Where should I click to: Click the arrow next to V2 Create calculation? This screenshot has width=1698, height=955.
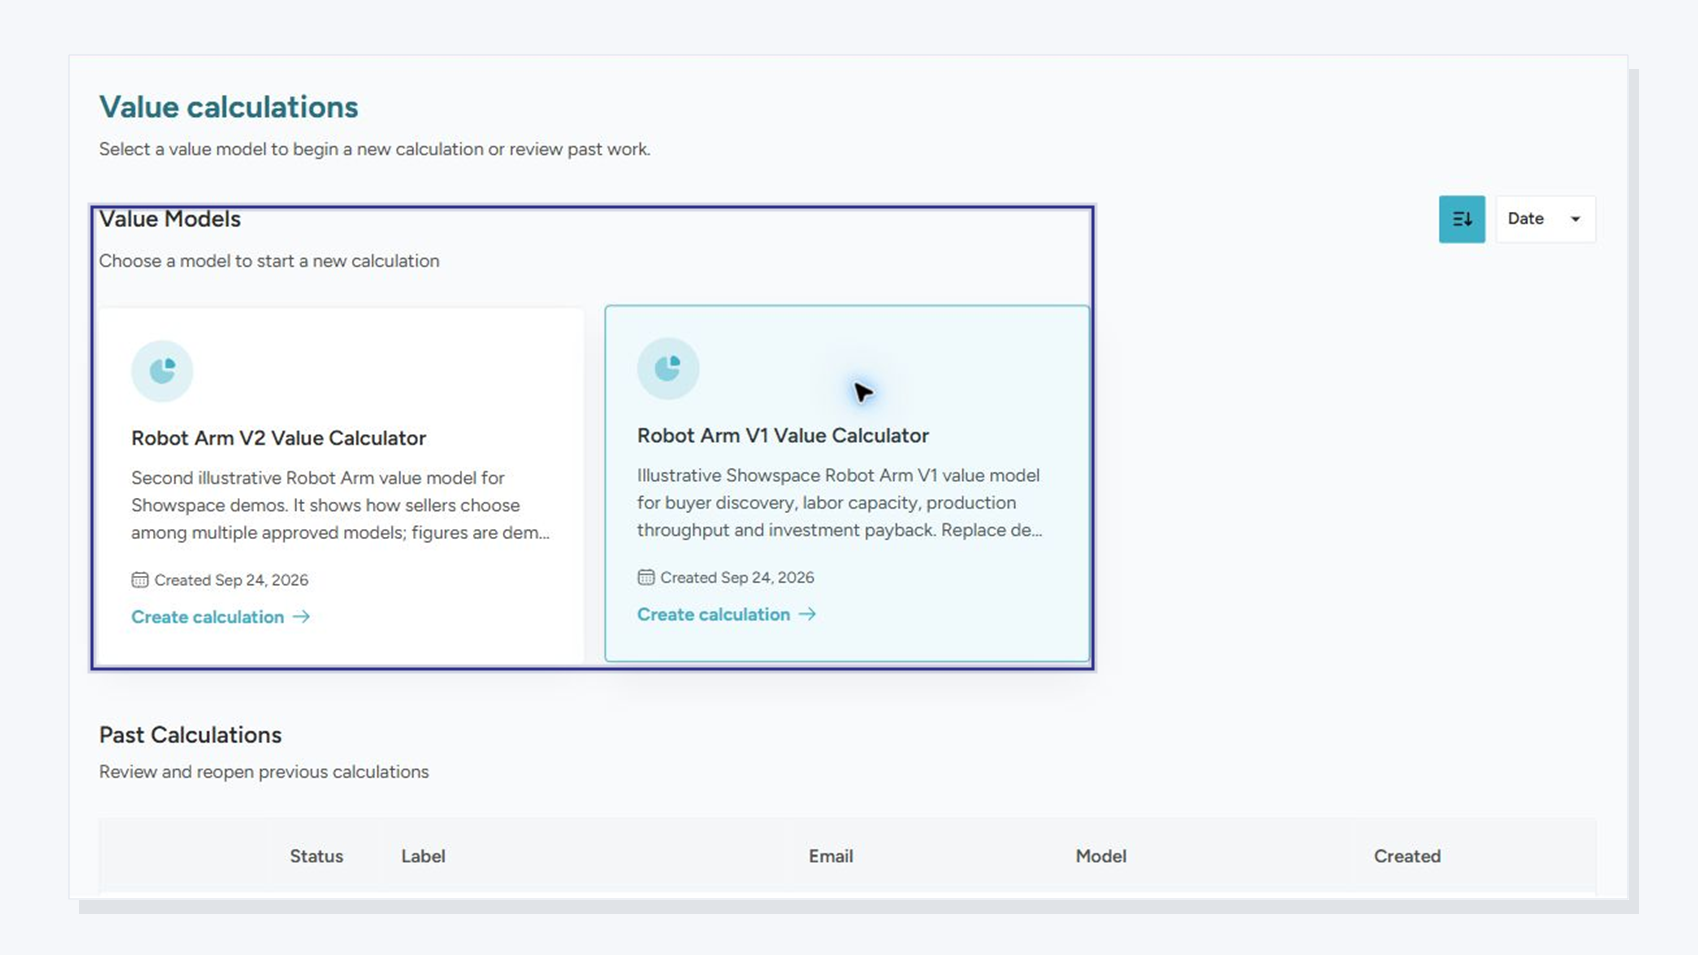[x=301, y=617]
